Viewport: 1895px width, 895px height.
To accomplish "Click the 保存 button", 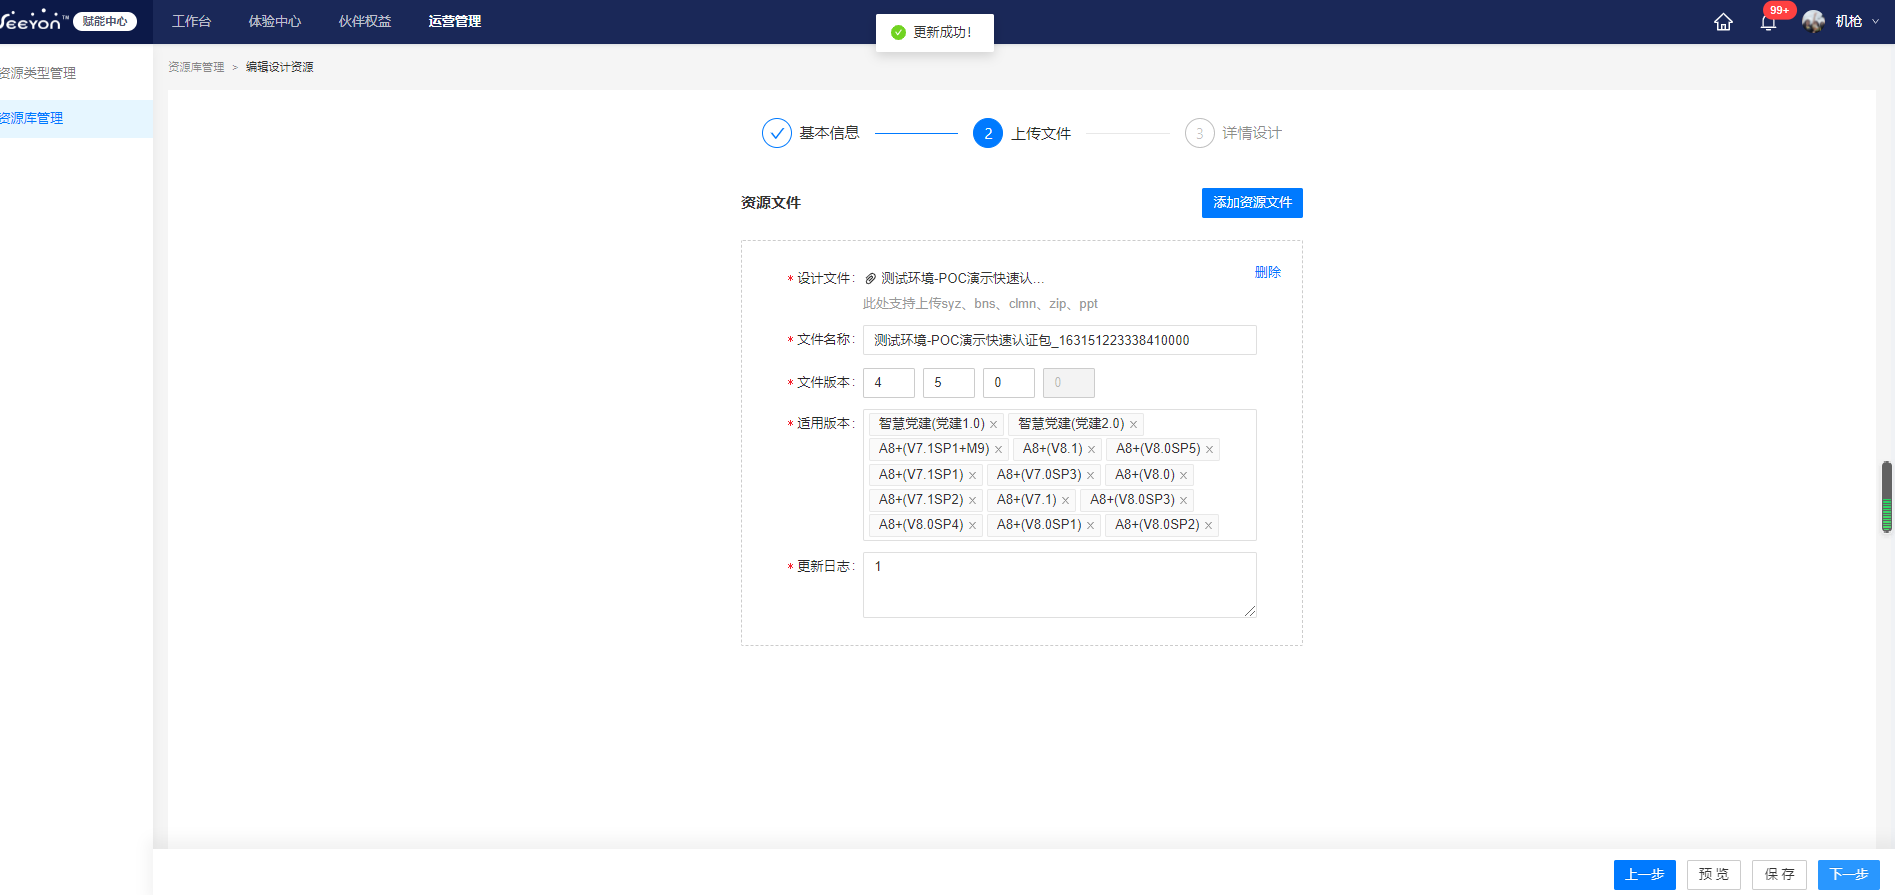I will coord(1780,874).
